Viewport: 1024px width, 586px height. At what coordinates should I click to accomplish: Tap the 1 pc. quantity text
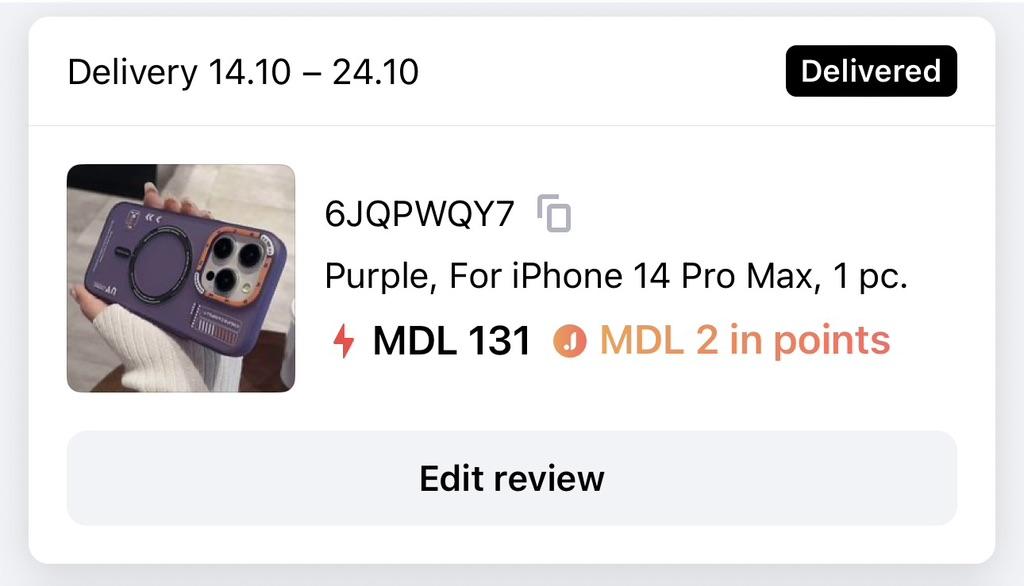click(871, 276)
